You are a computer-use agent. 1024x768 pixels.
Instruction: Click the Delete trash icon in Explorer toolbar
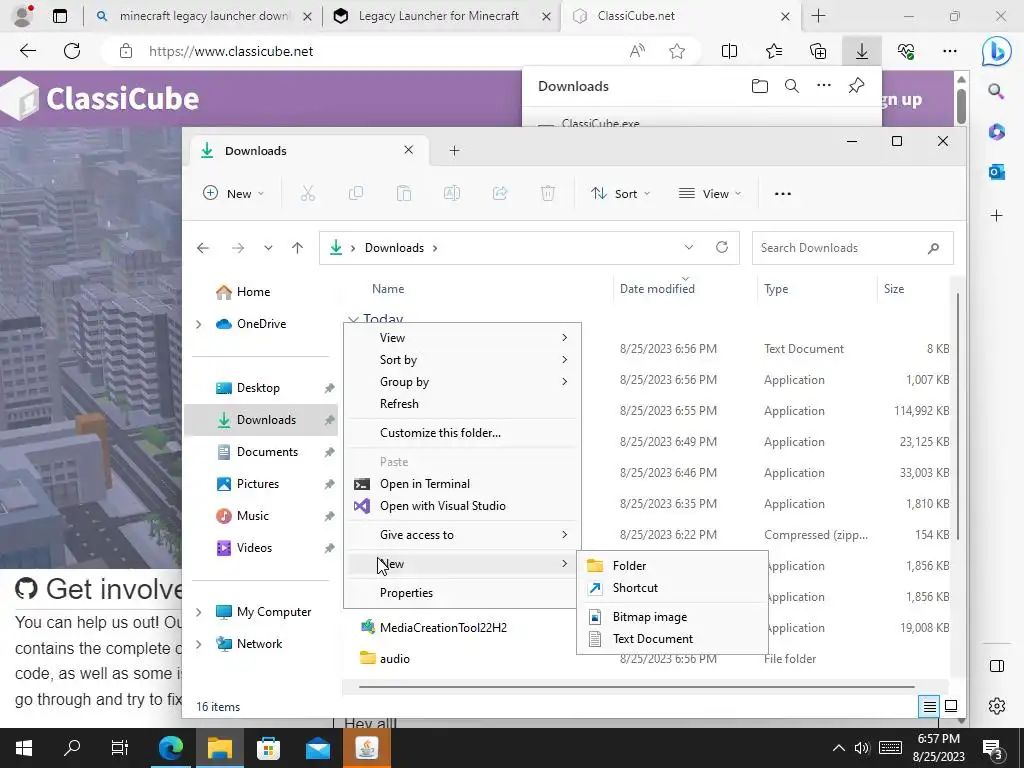(x=548, y=193)
